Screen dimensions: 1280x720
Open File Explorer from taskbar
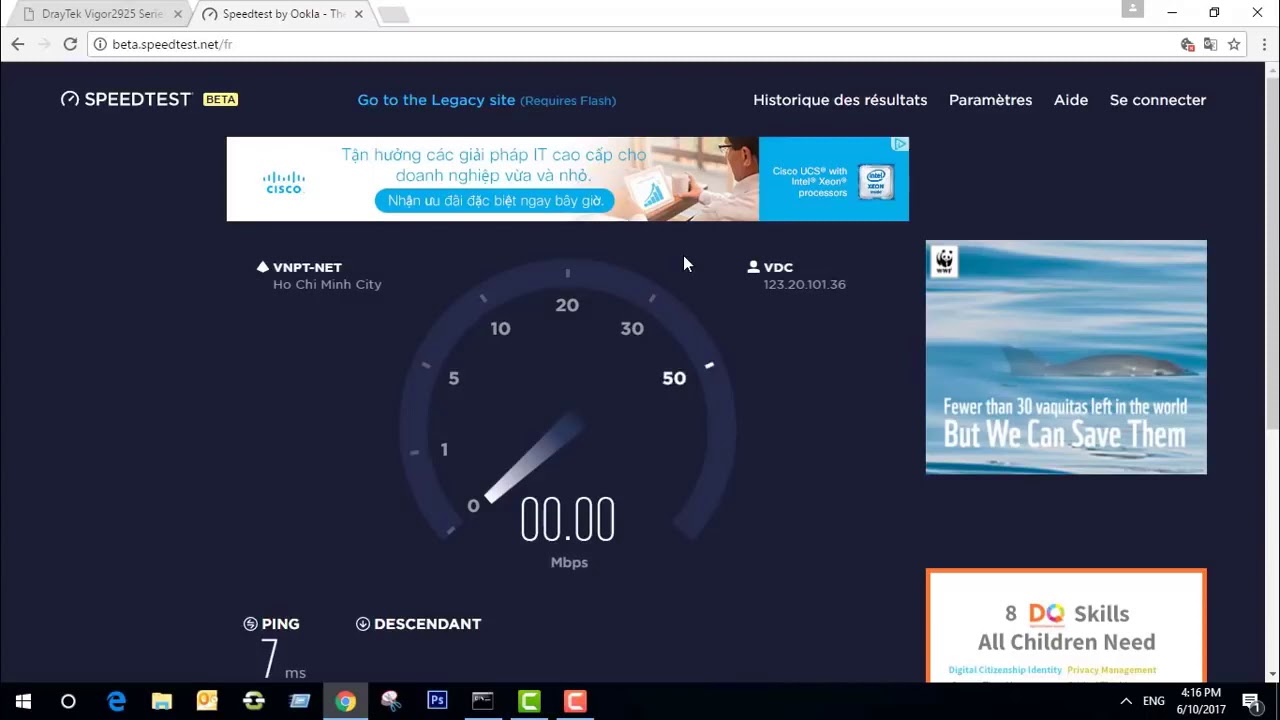(161, 701)
